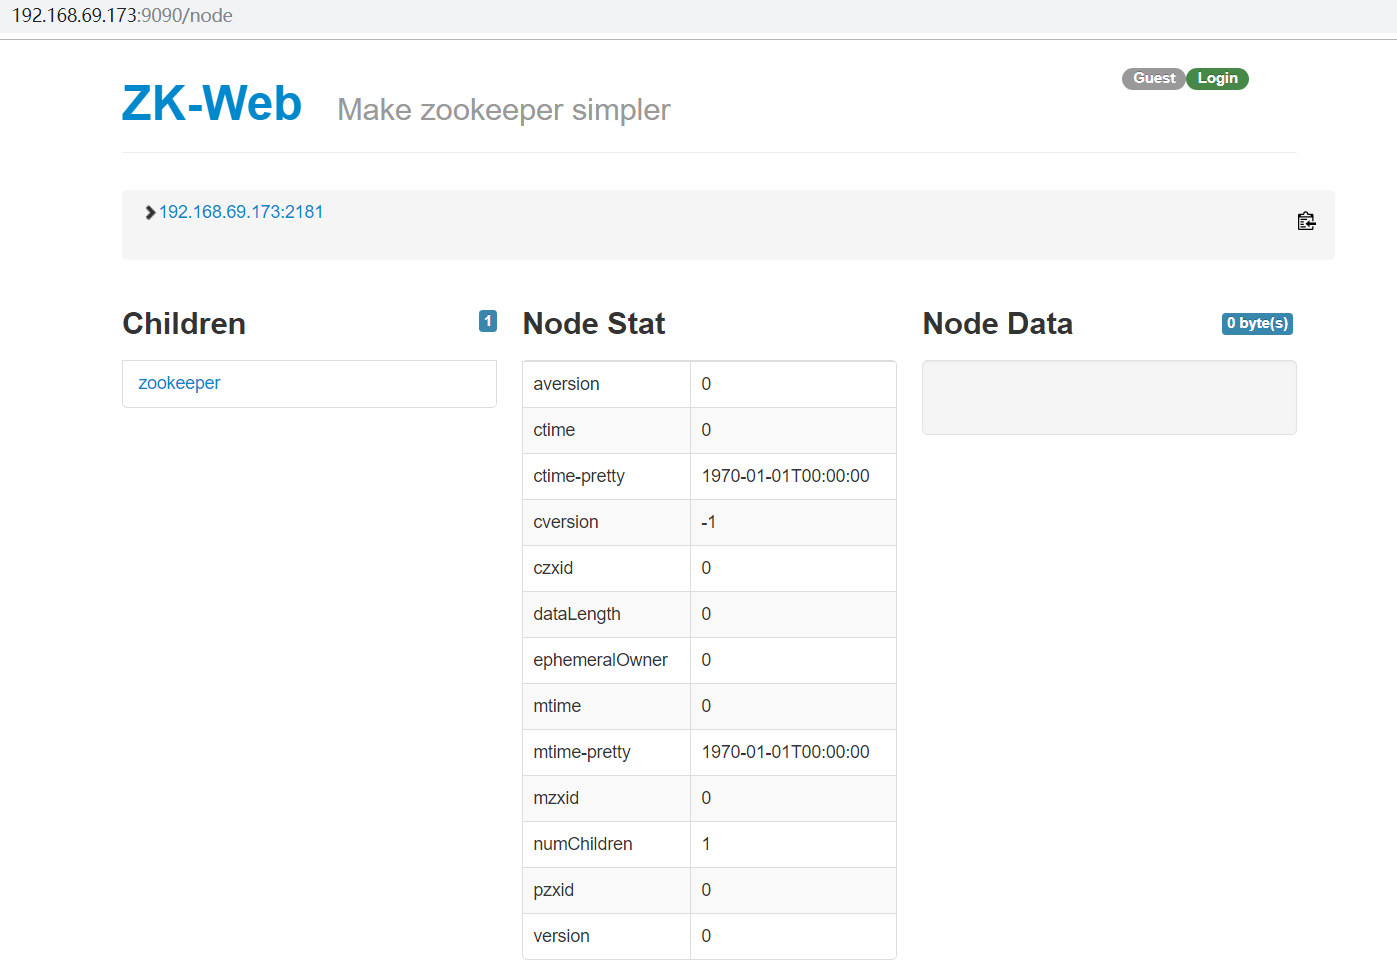Select the cversion label

click(x=566, y=522)
